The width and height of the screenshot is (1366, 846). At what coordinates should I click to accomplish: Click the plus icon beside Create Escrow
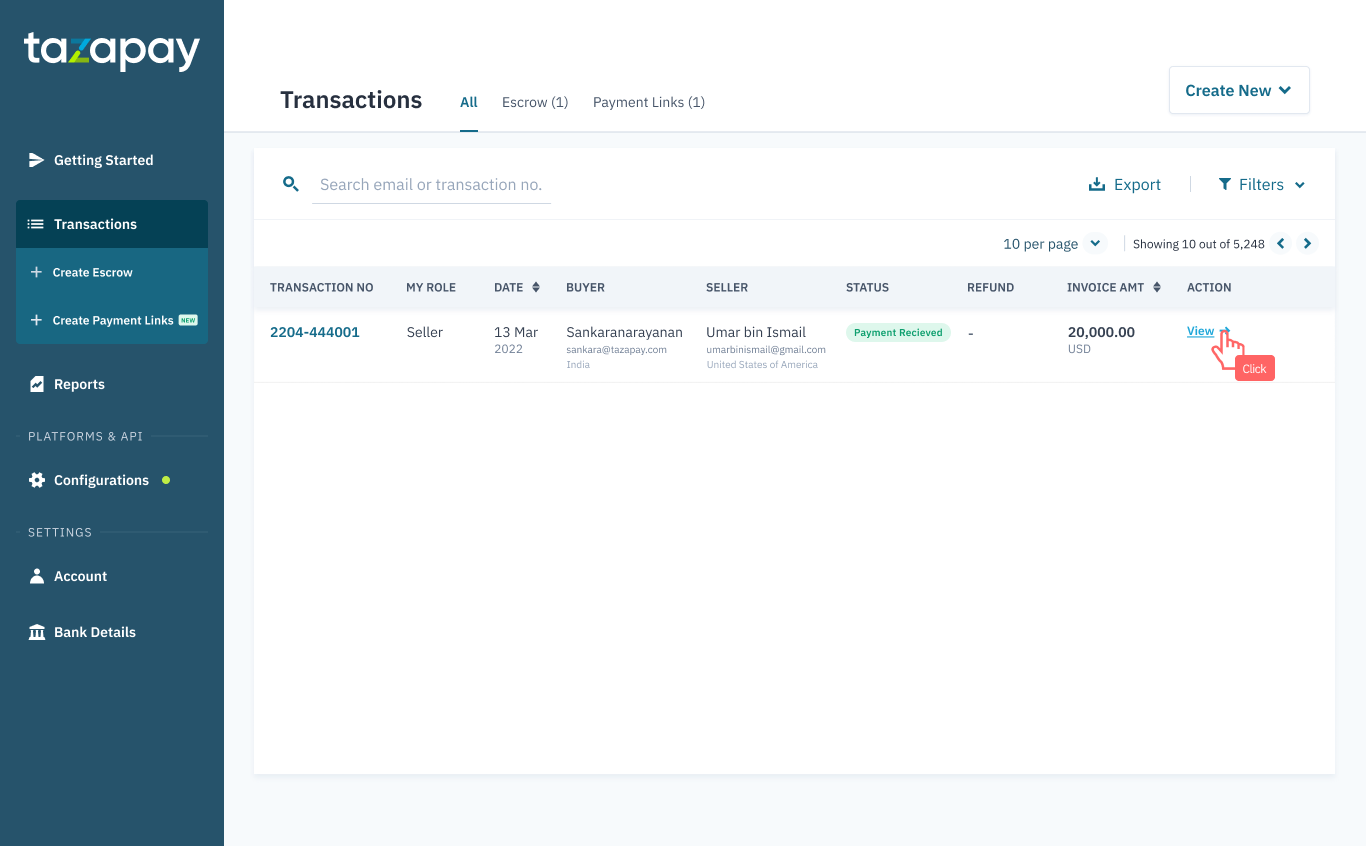point(36,272)
